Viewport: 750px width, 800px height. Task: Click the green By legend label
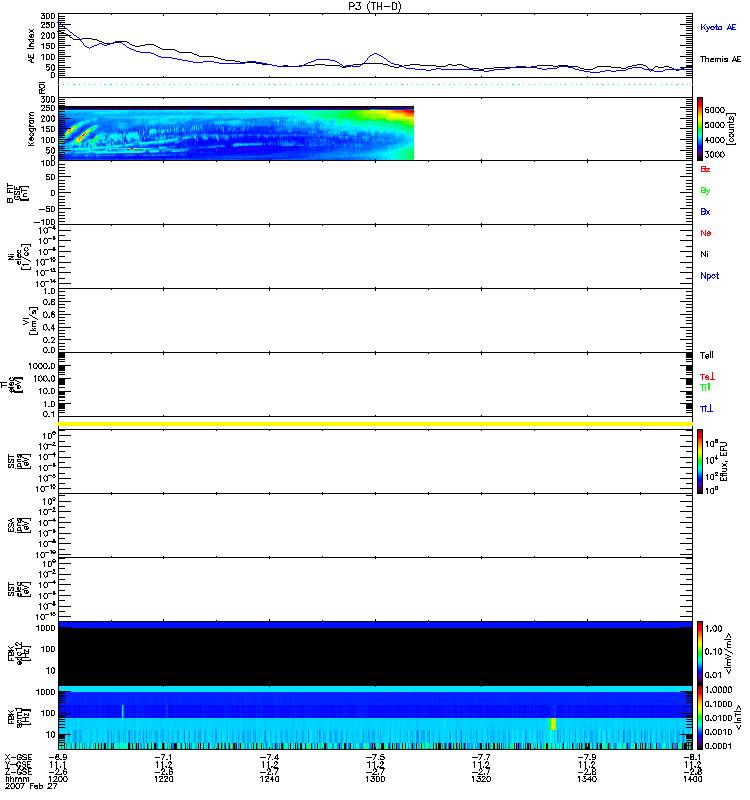(x=705, y=190)
